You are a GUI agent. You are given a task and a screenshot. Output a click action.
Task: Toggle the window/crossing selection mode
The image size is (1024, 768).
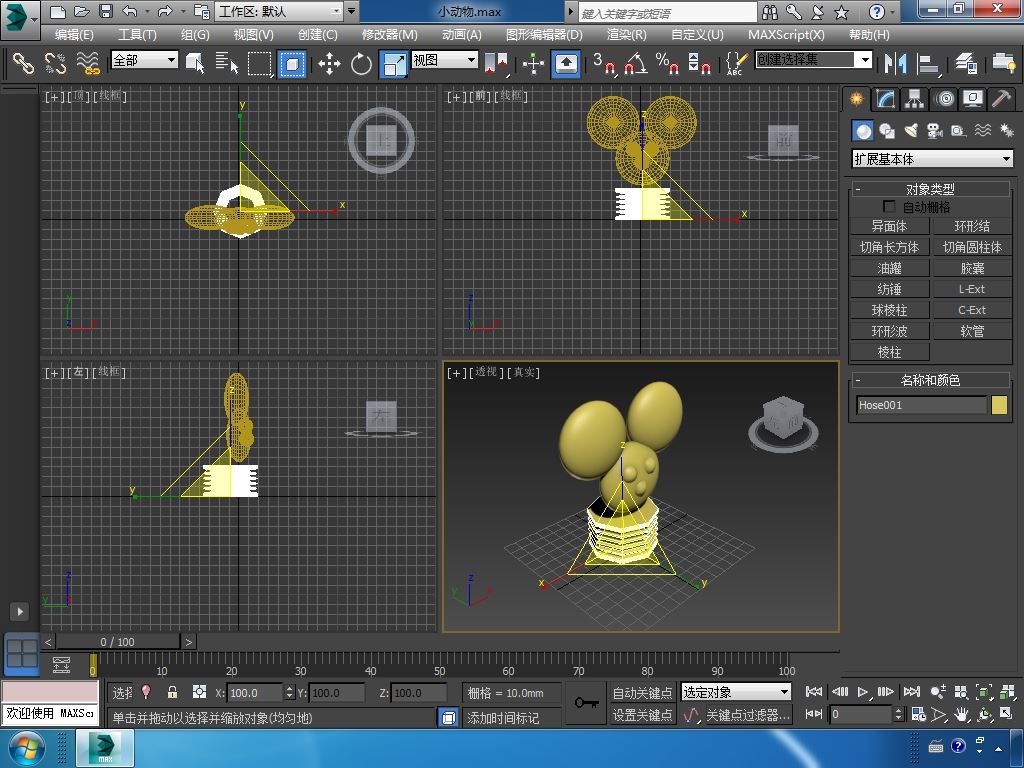click(x=292, y=63)
